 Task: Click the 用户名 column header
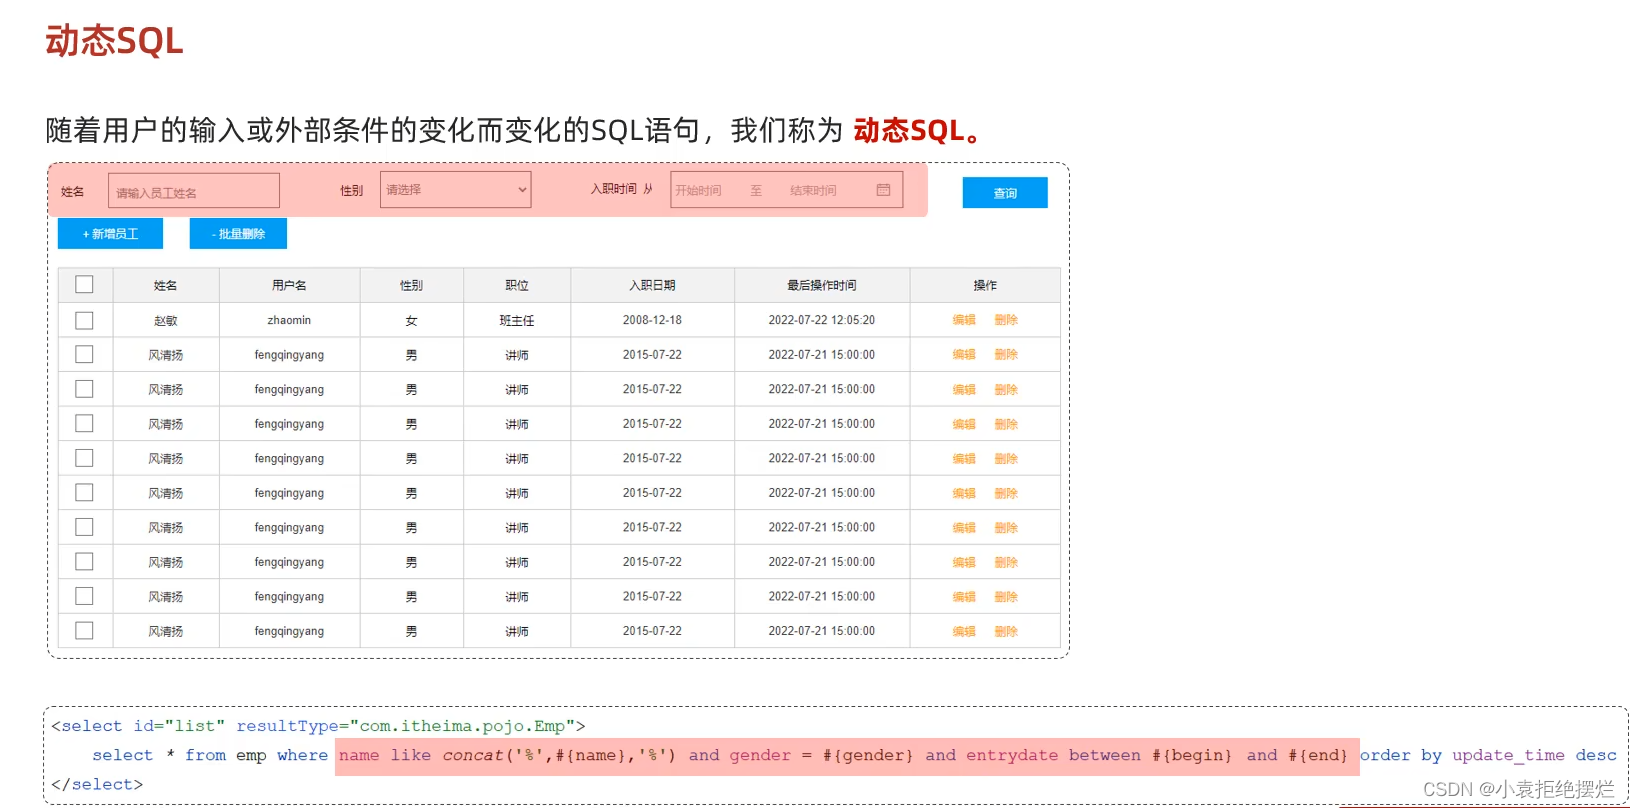(x=289, y=285)
